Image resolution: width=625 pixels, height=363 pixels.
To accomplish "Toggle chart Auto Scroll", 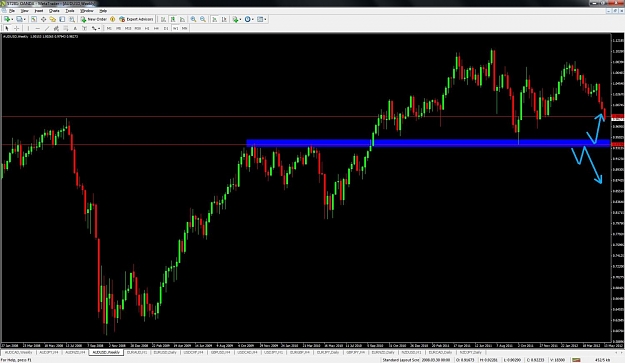I will (x=214, y=19).
